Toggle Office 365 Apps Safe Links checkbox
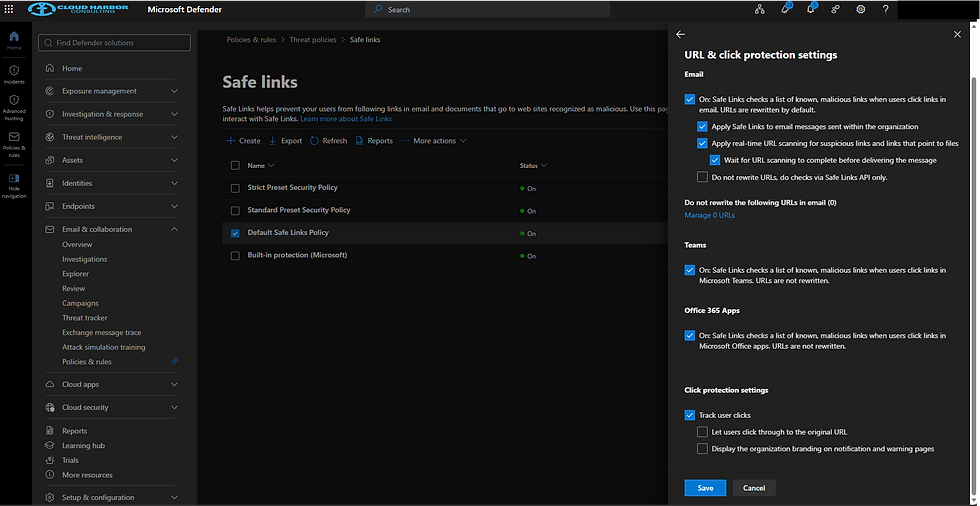The image size is (980, 506). tap(689, 335)
